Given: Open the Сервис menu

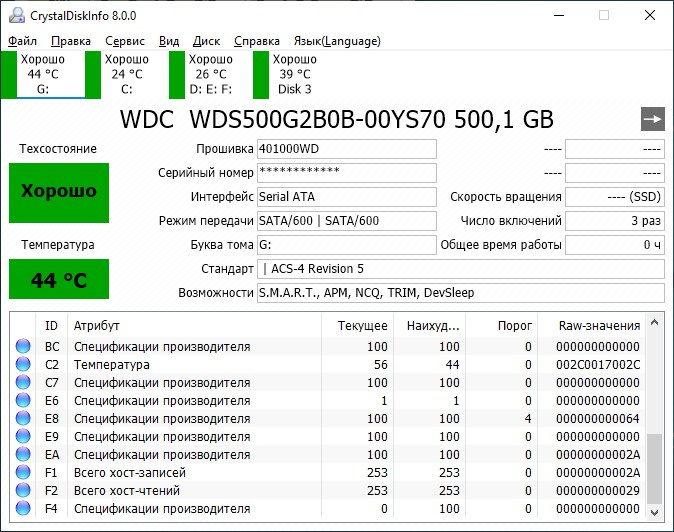Looking at the screenshot, I should click(124, 41).
